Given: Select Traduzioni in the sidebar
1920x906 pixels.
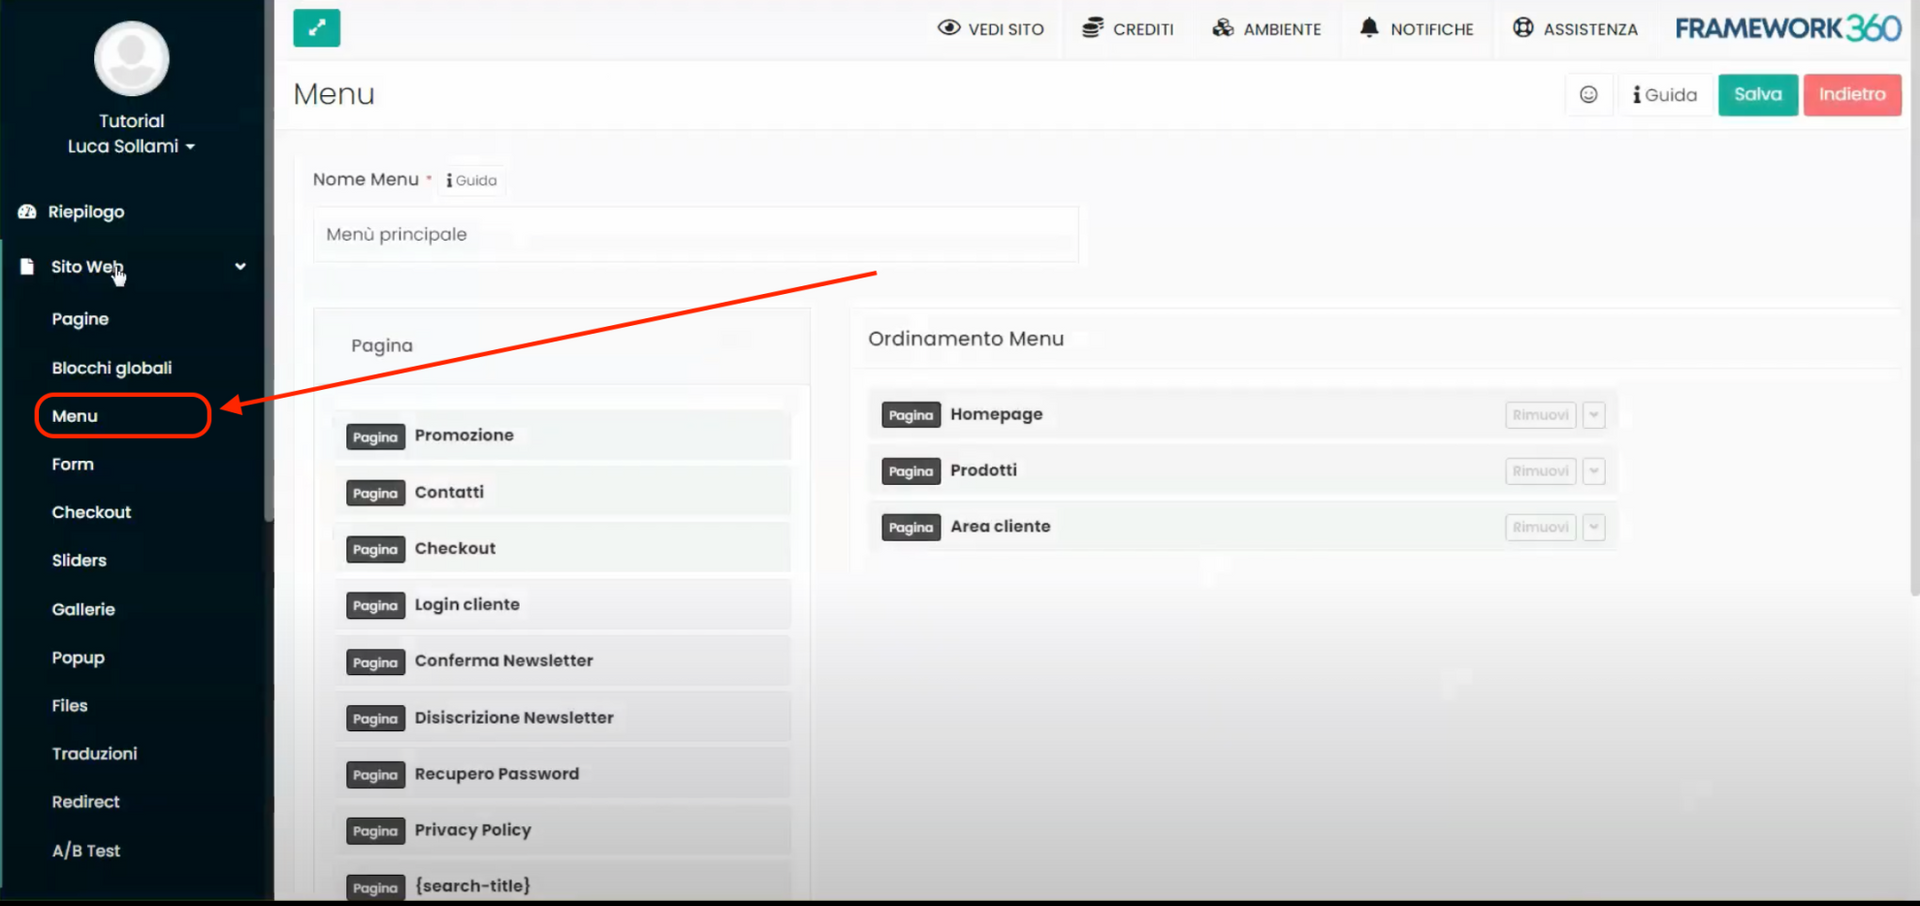Looking at the screenshot, I should [94, 753].
